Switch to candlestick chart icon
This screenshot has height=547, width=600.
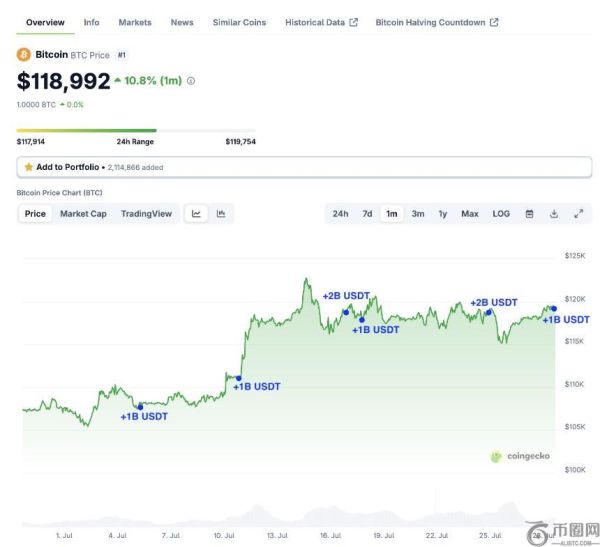coord(221,213)
